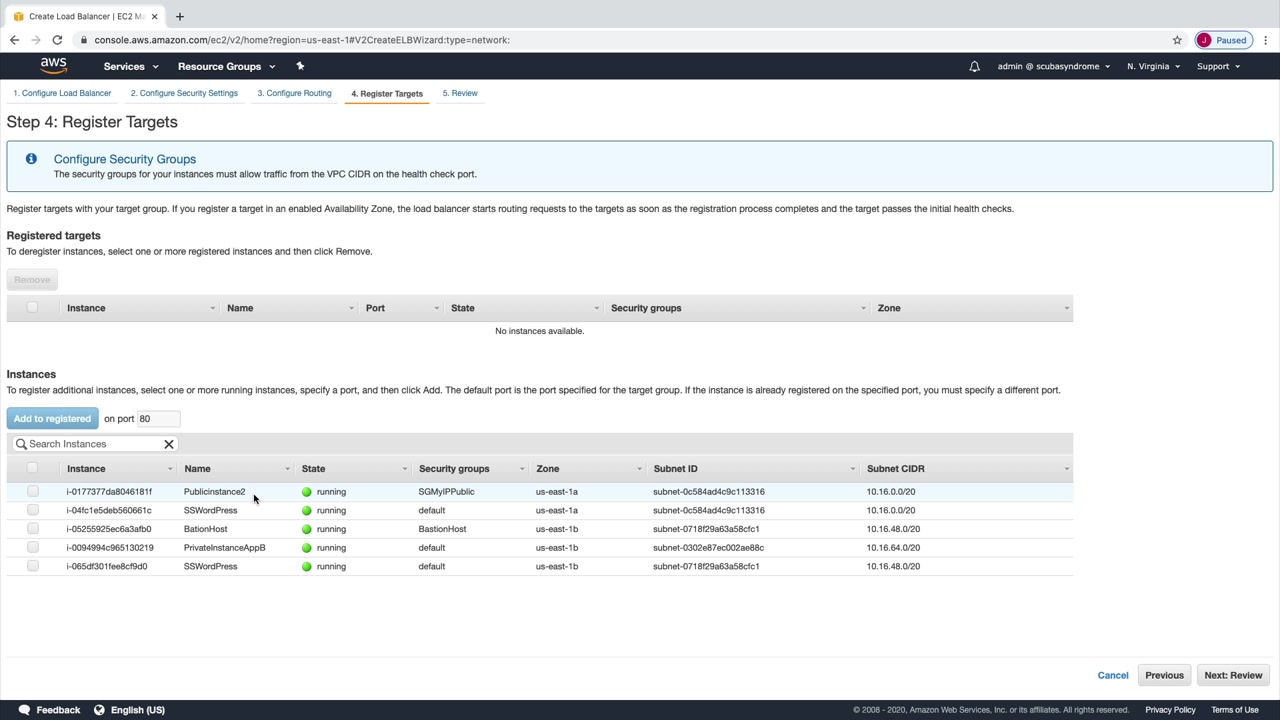Image resolution: width=1280 pixels, height=720 pixels.
Task: Go to step 3 Configure Routing
Action: (x=294, y=93)
